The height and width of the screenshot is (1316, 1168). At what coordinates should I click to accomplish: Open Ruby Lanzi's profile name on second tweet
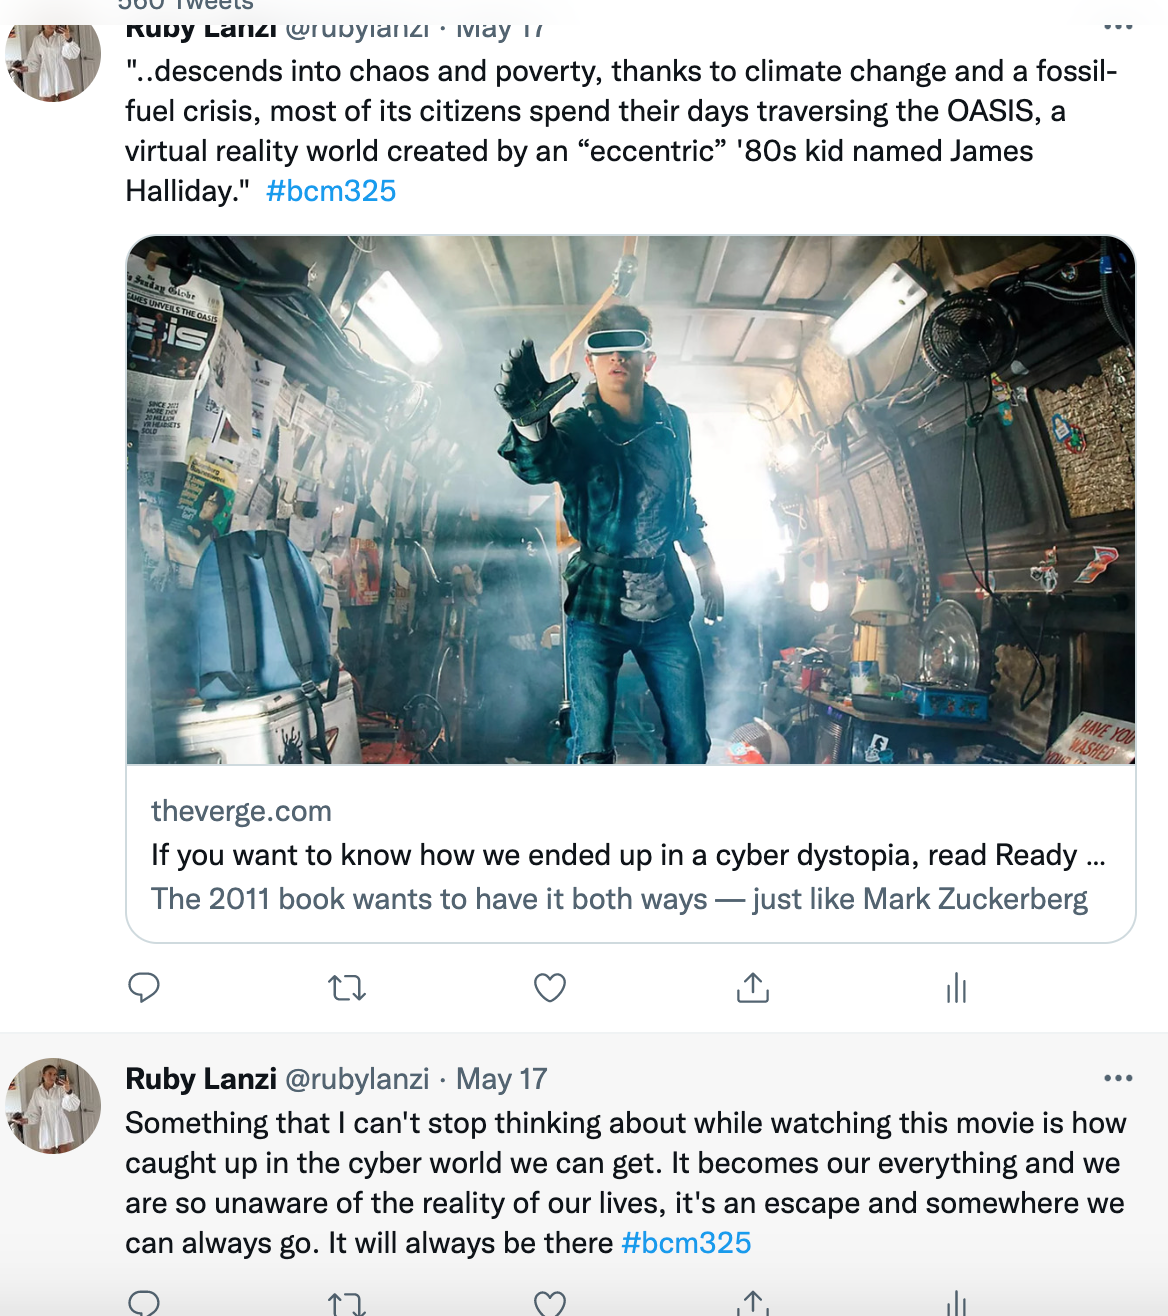coord(201,1079)
